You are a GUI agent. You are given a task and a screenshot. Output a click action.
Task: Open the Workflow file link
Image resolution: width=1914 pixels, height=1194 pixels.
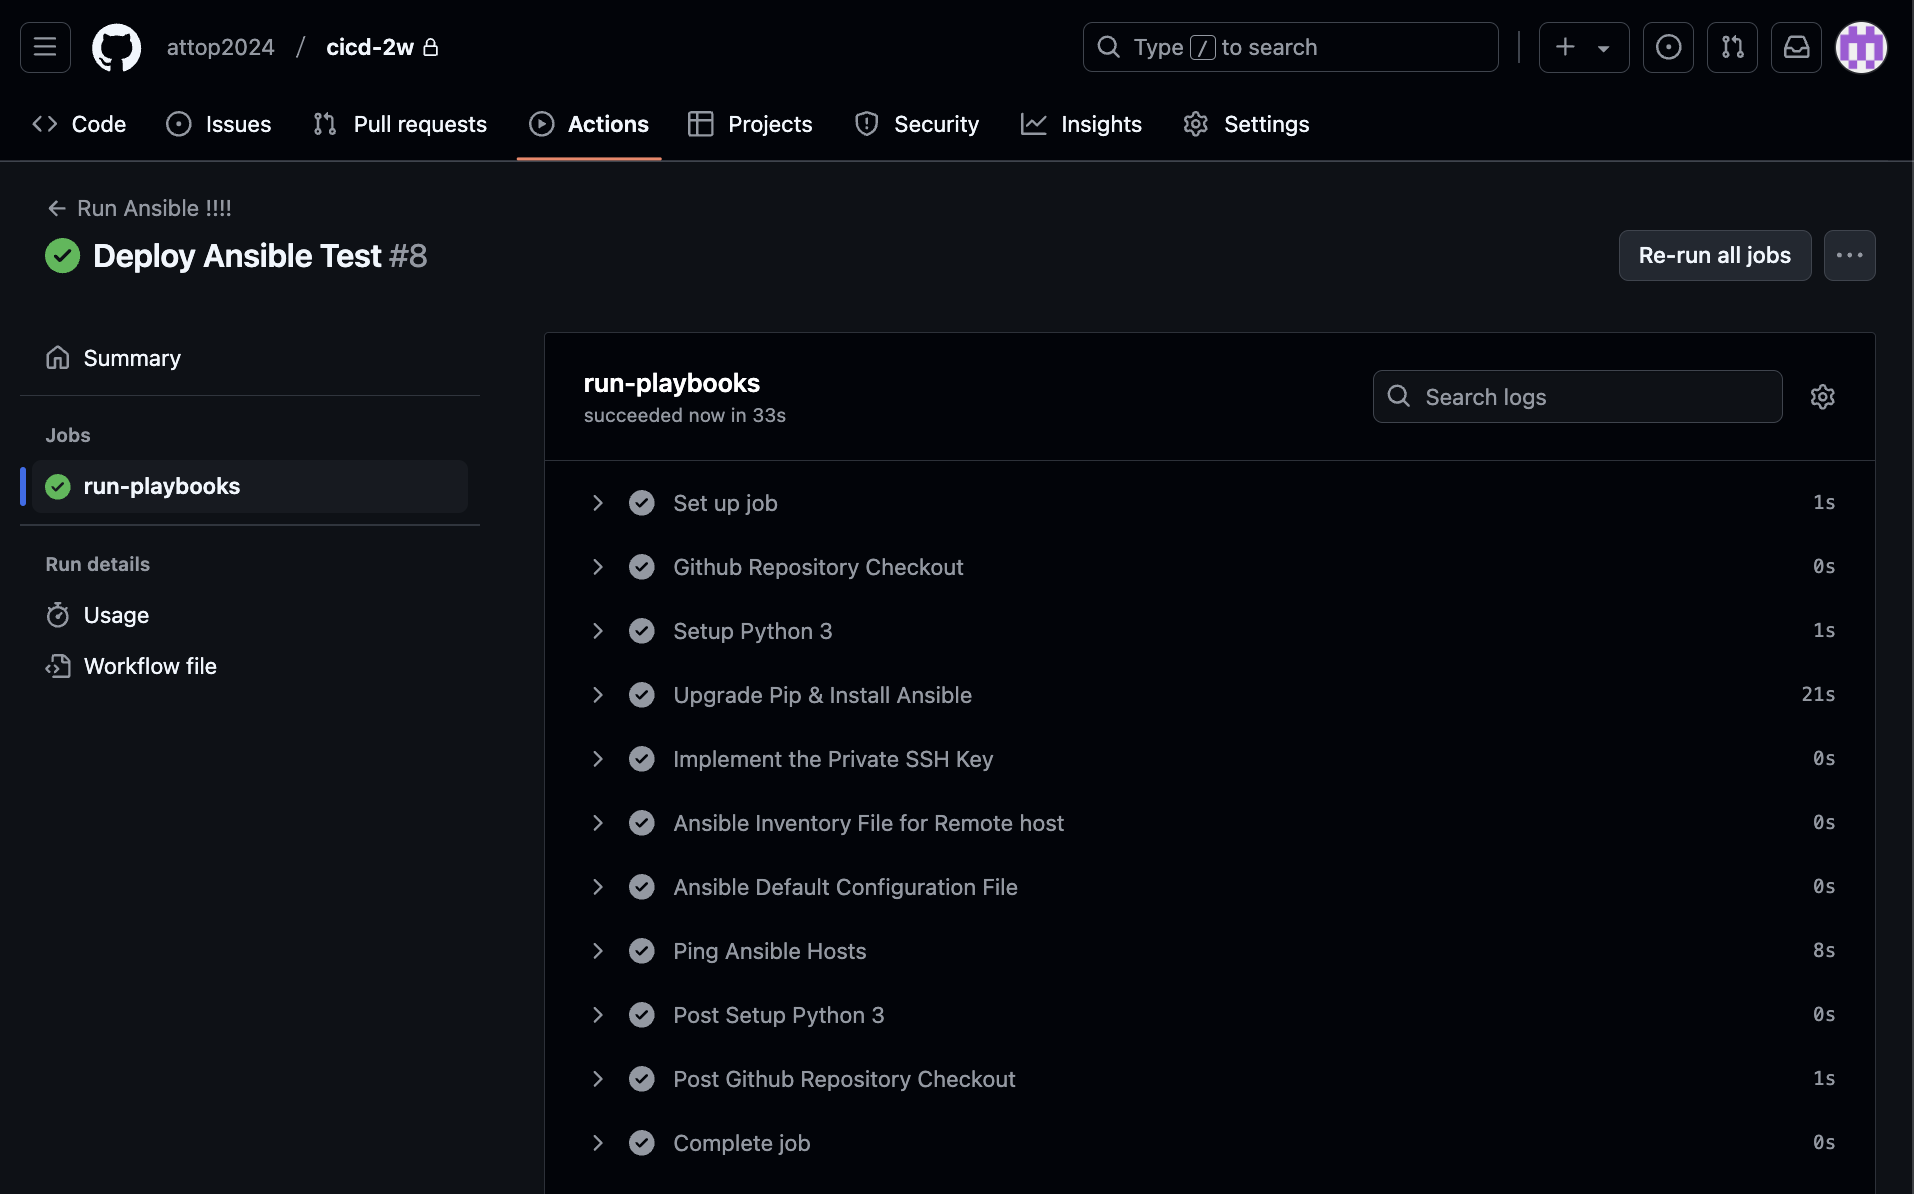click(150, 666)
